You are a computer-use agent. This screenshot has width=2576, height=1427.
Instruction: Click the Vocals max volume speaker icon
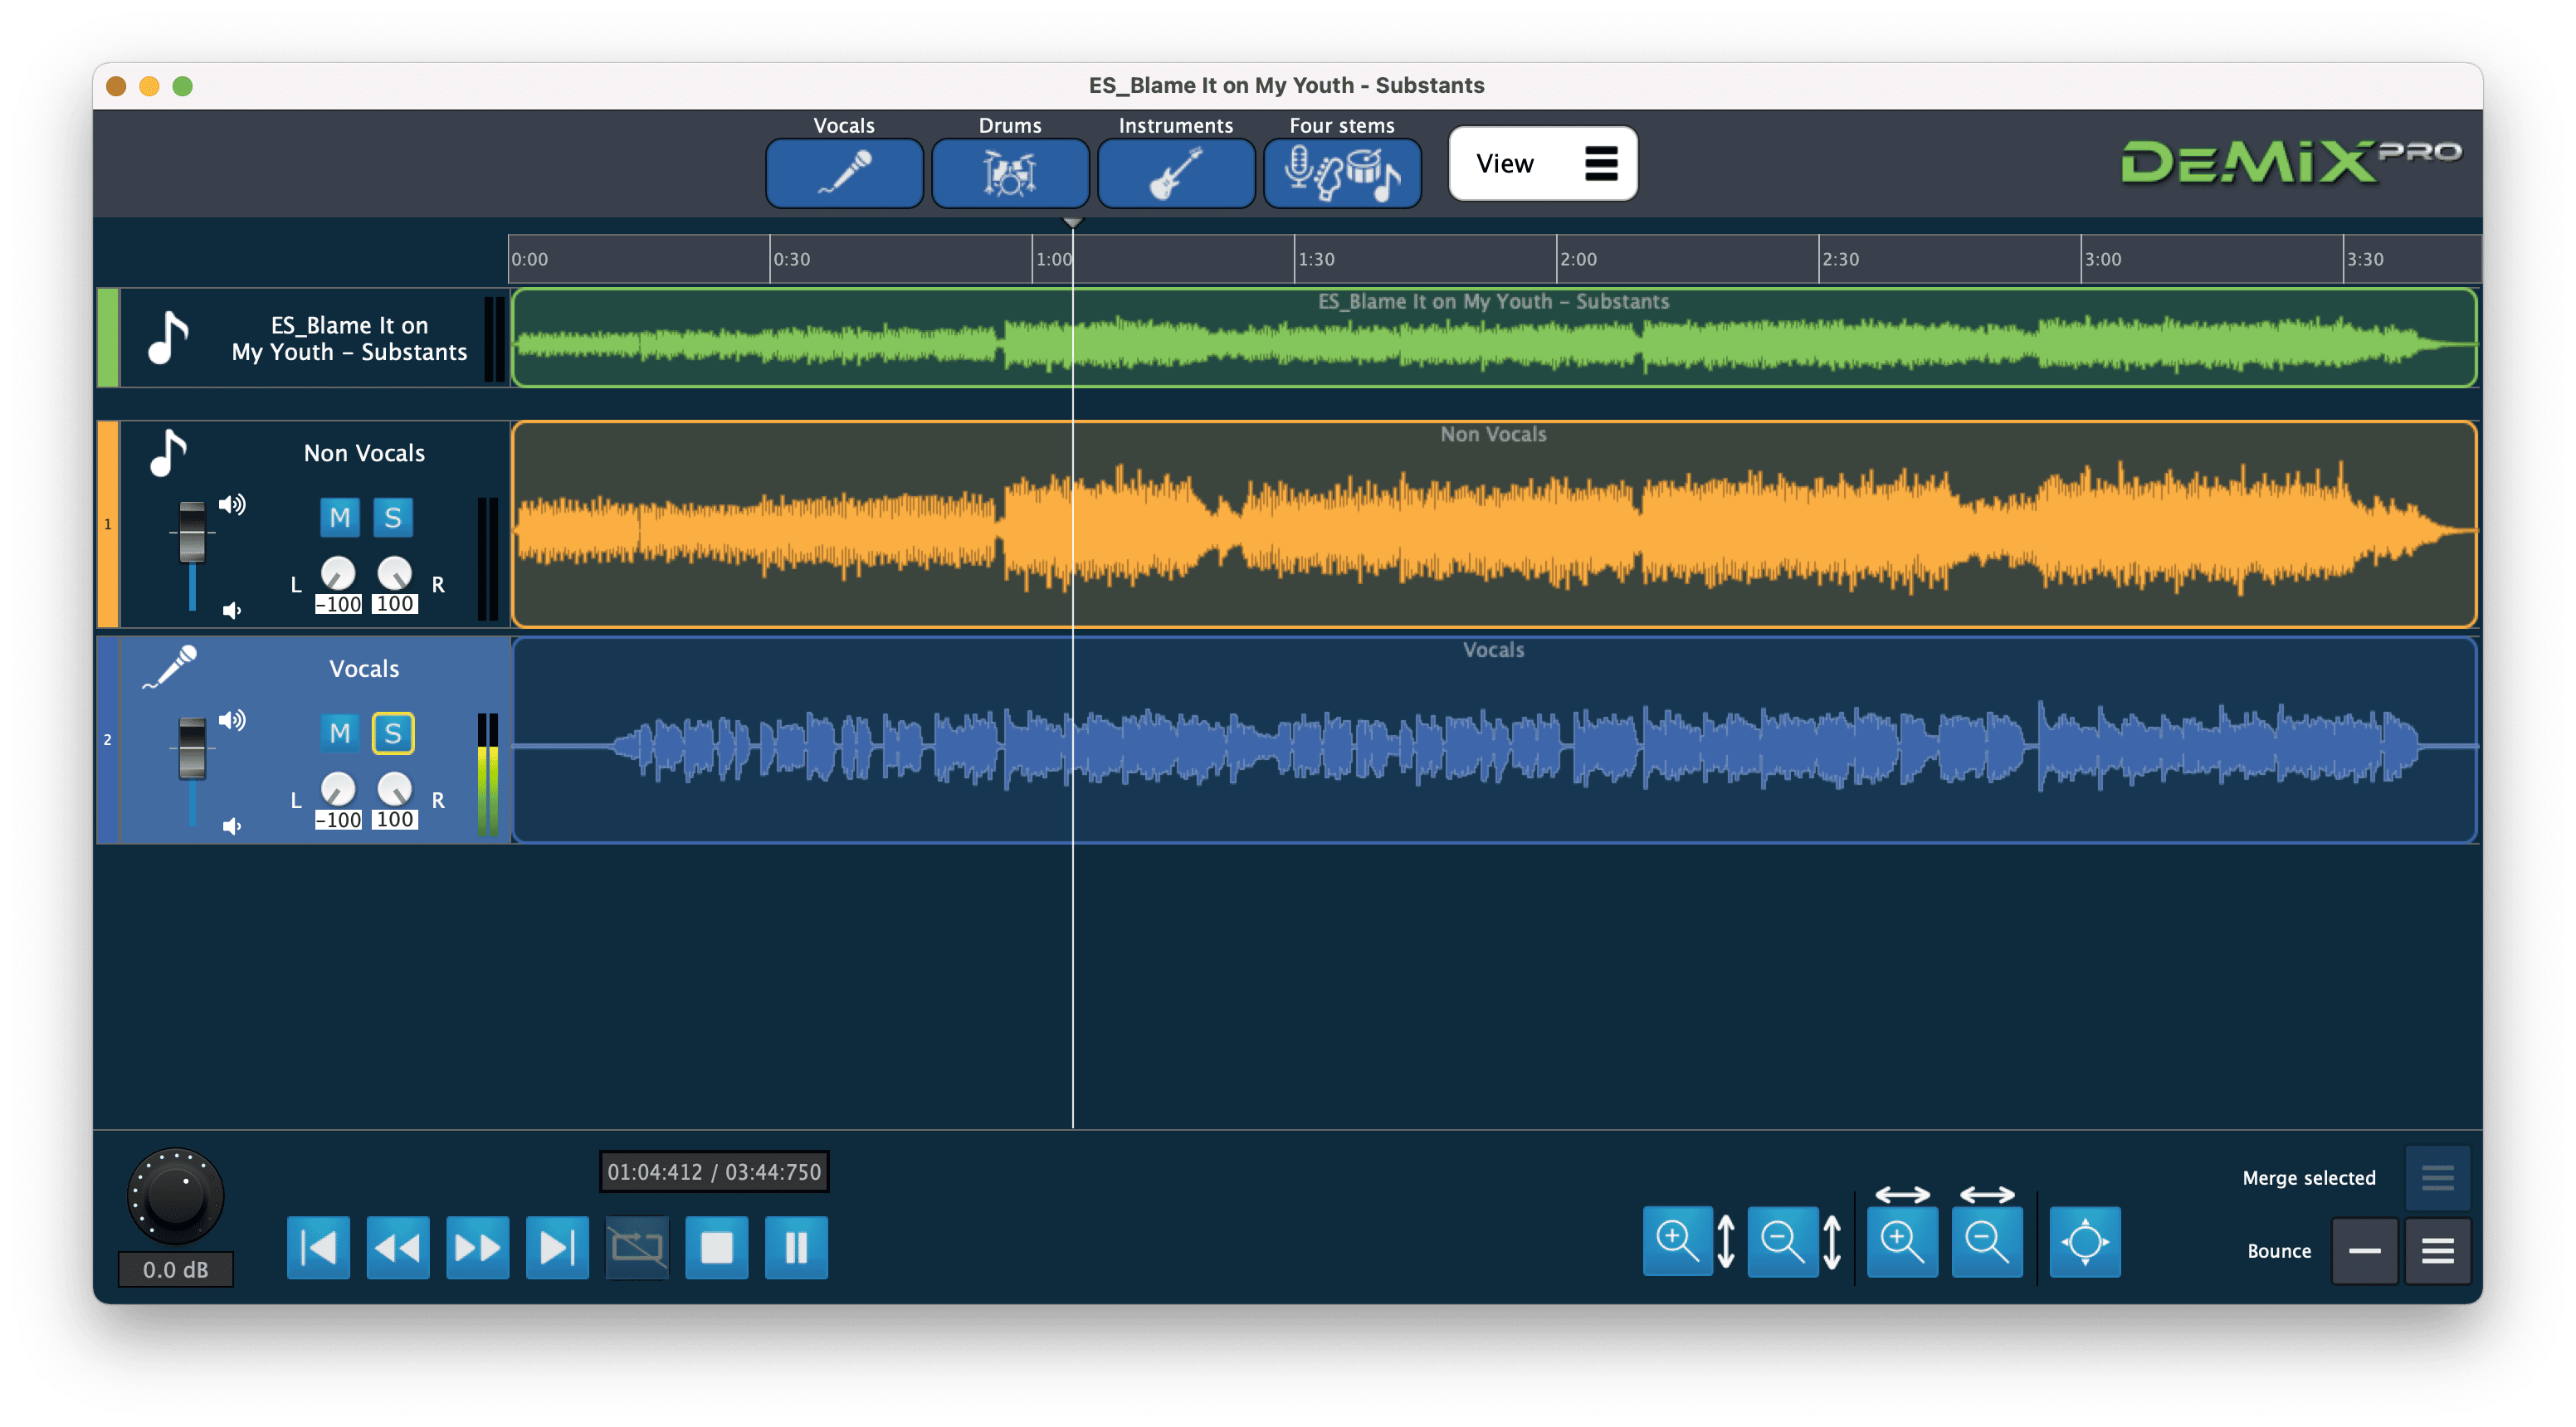point(232,720)
